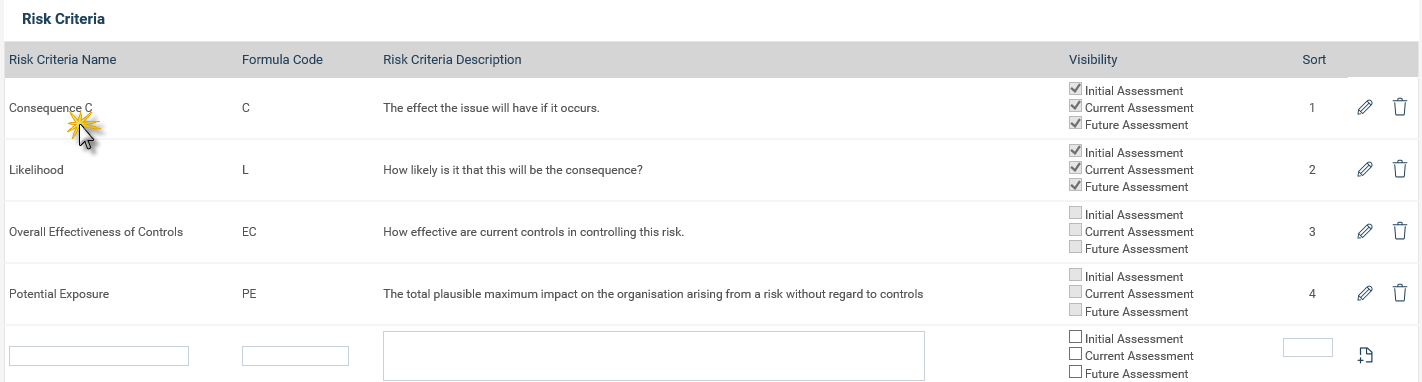Delete Overall Effectiveness of Controls row

[1400, 231]
